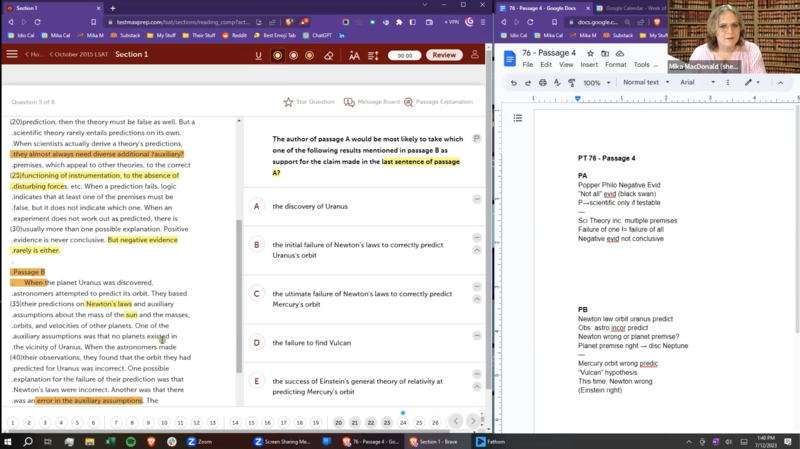Click the Review button
The image size is (800, 449).
[444, 55]
